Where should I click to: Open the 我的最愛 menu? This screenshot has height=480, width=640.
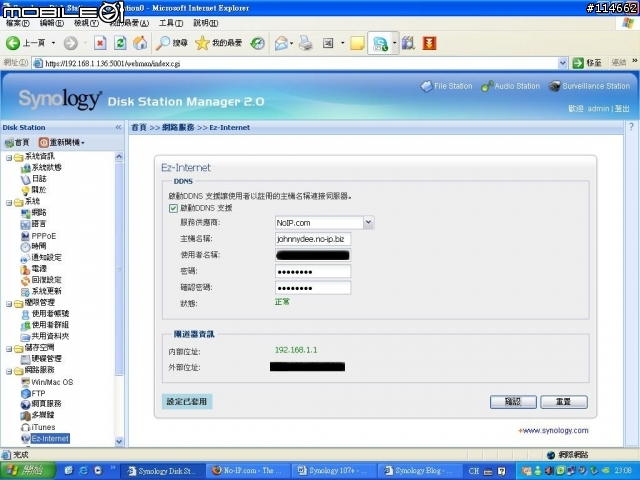[129, 23]
